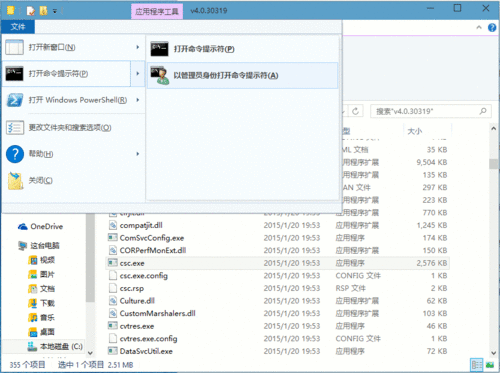500x373 pixels.
Task: Click the properties icon in quick access toolbar
Action: coord(31,11)
